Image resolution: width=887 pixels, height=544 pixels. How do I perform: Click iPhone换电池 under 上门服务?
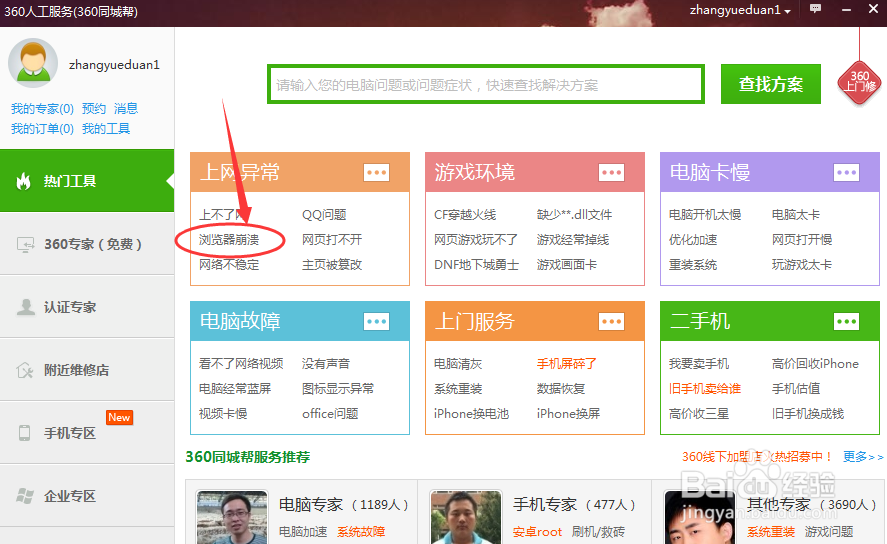471,413
